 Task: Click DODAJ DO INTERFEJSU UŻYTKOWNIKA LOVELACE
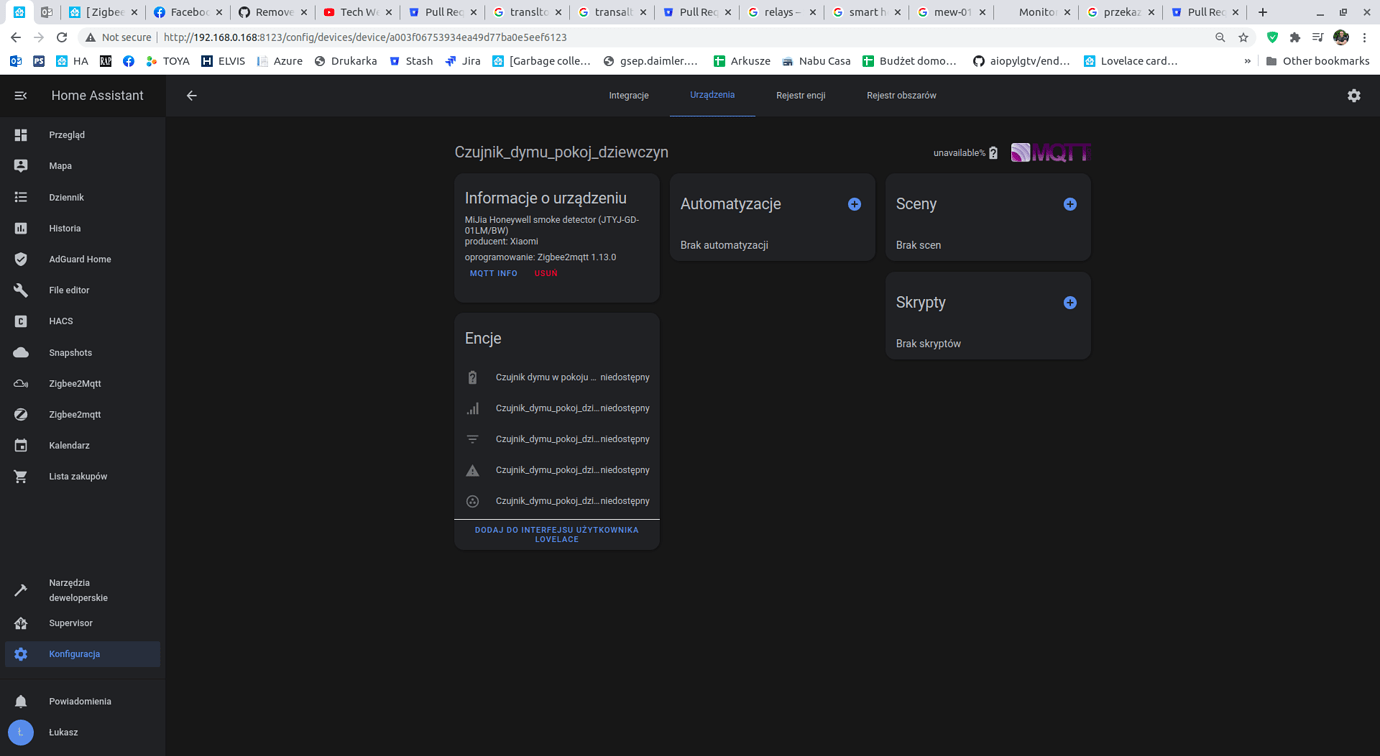point(556,534)
